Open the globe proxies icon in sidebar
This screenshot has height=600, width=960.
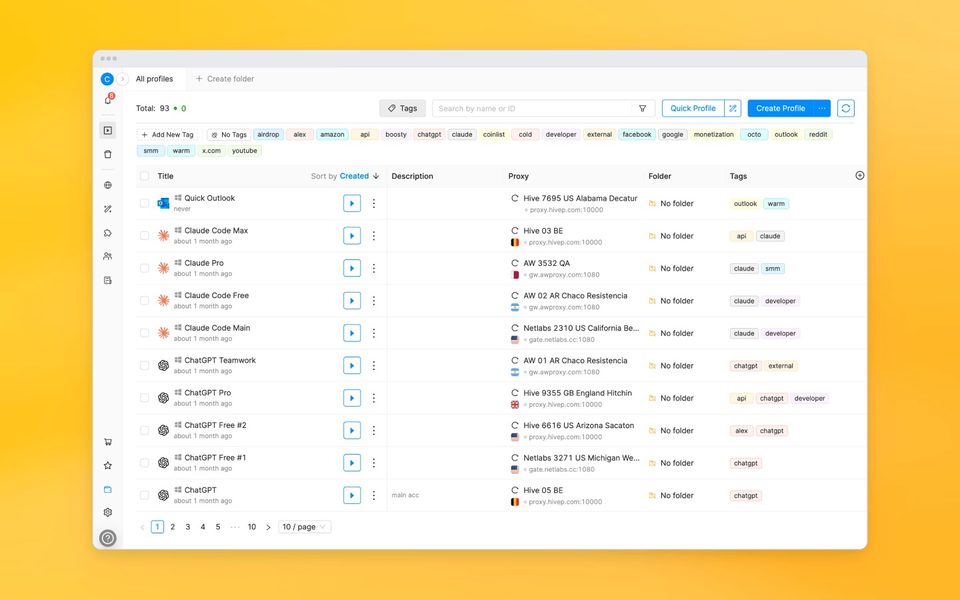pos(108,185)
